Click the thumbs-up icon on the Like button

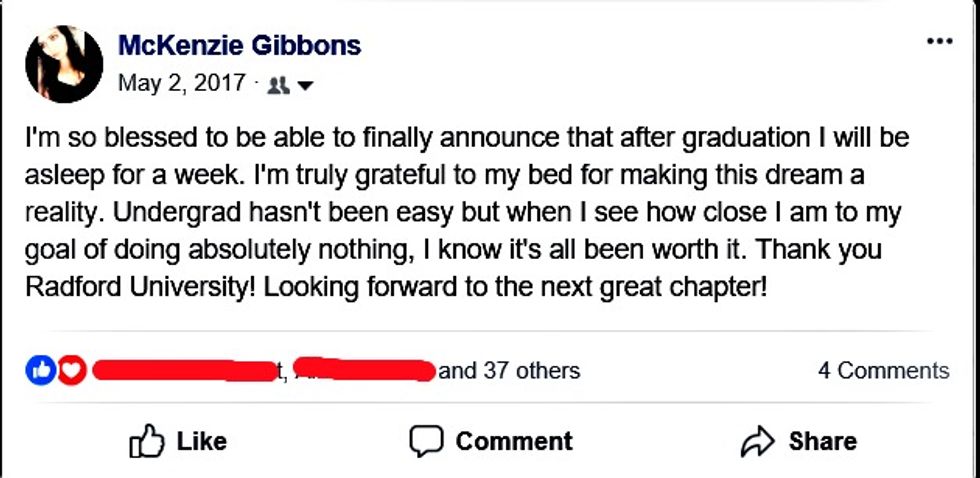click(x=148, y=441)
